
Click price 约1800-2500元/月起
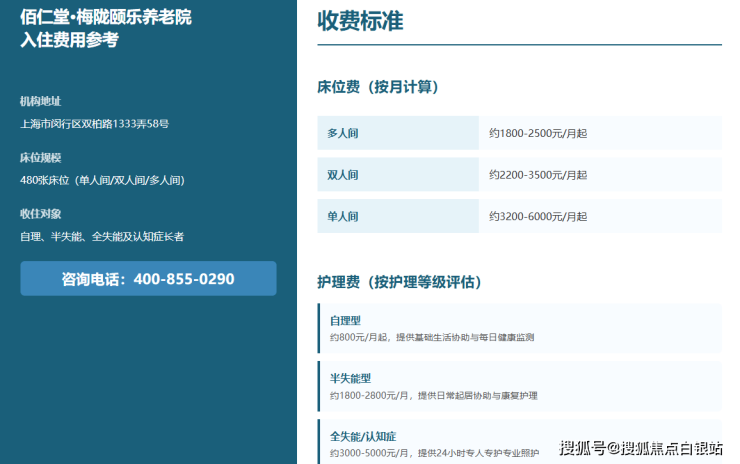tap(538, 134)
